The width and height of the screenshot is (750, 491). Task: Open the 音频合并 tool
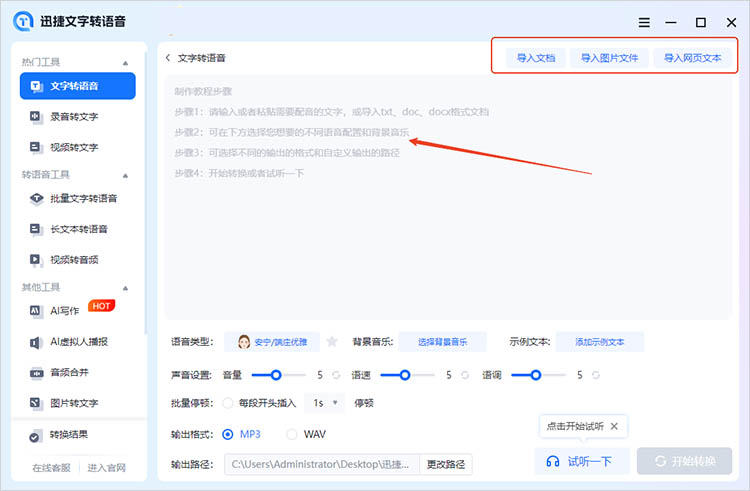pyautogui.click(x=77, y=372)
